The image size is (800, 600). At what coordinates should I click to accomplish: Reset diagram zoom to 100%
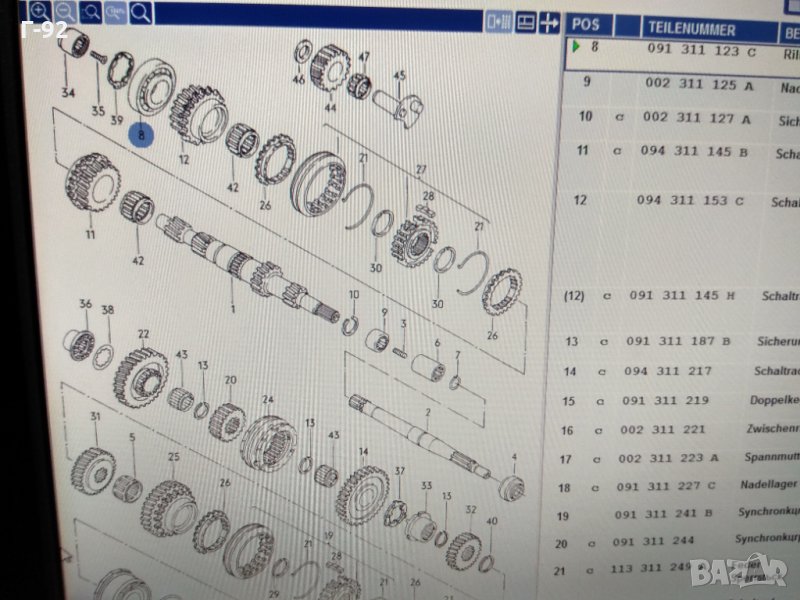pos(116,12)
